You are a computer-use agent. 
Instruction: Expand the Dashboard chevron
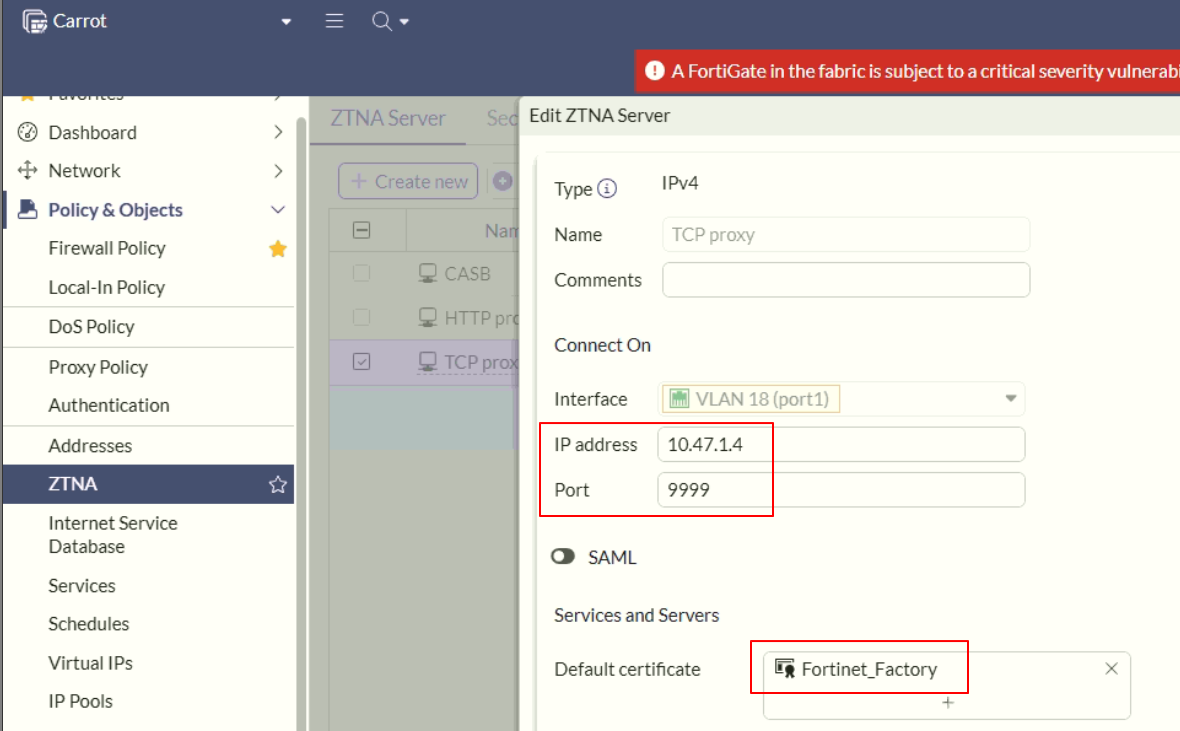[278, 132]
